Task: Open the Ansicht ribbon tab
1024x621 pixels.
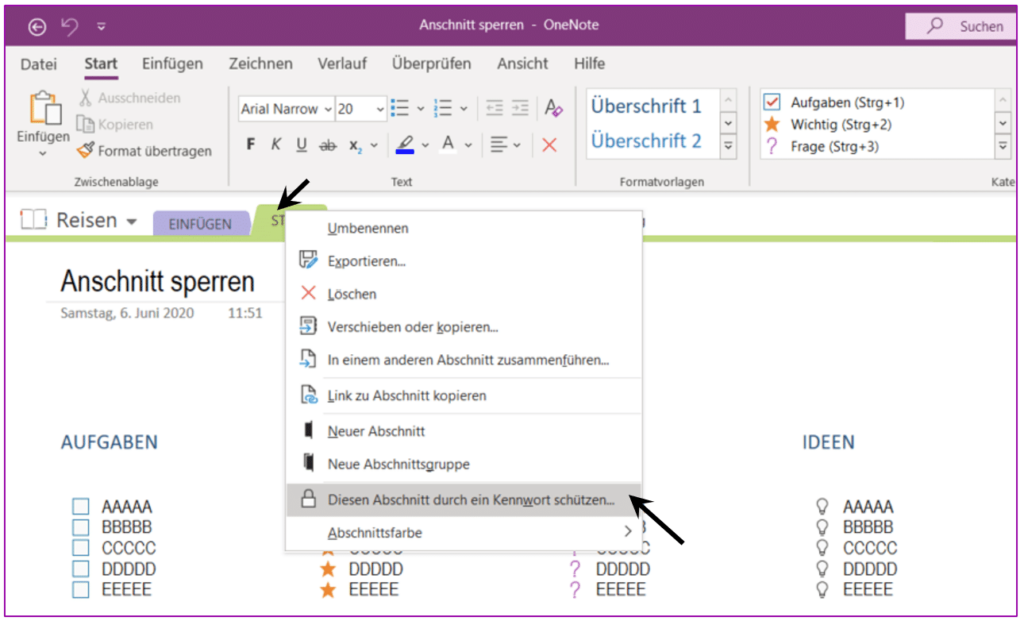Action: pyautogui.click(x=522, y=64)
